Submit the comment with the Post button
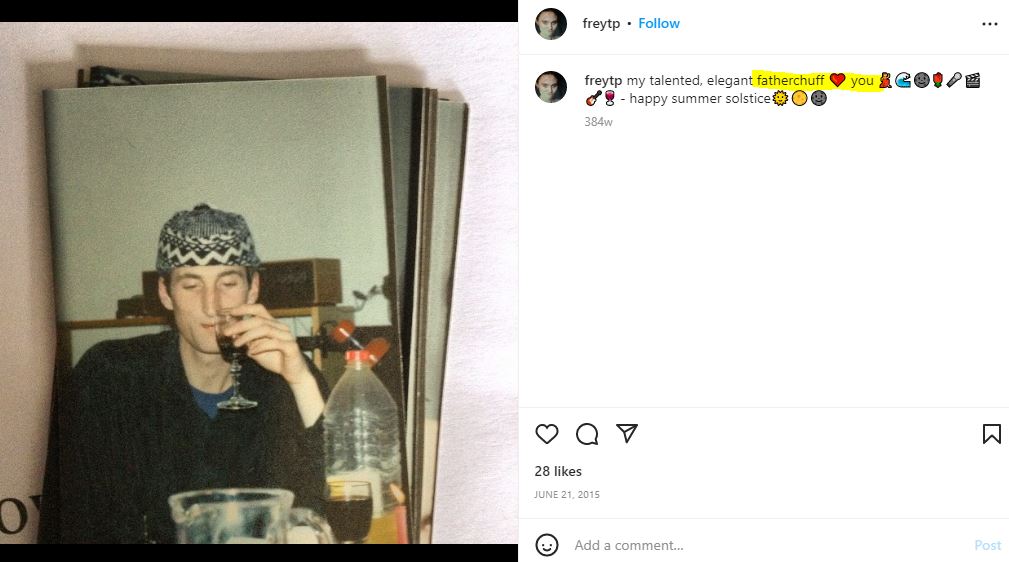The width and height of the screenshot is (1009, 562). 988,545
